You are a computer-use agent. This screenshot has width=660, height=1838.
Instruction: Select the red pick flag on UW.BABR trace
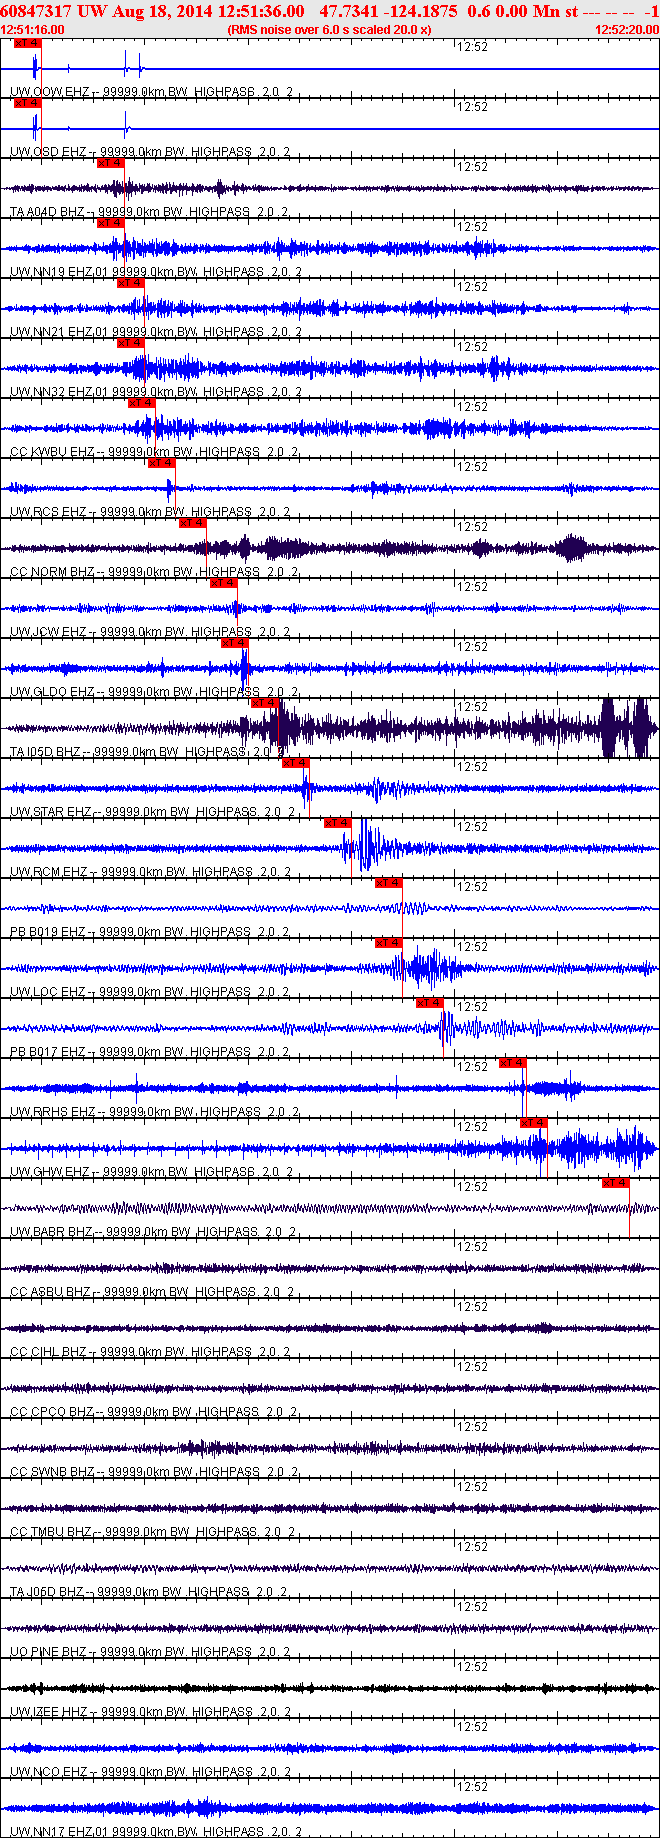[x=615, y=1183]
